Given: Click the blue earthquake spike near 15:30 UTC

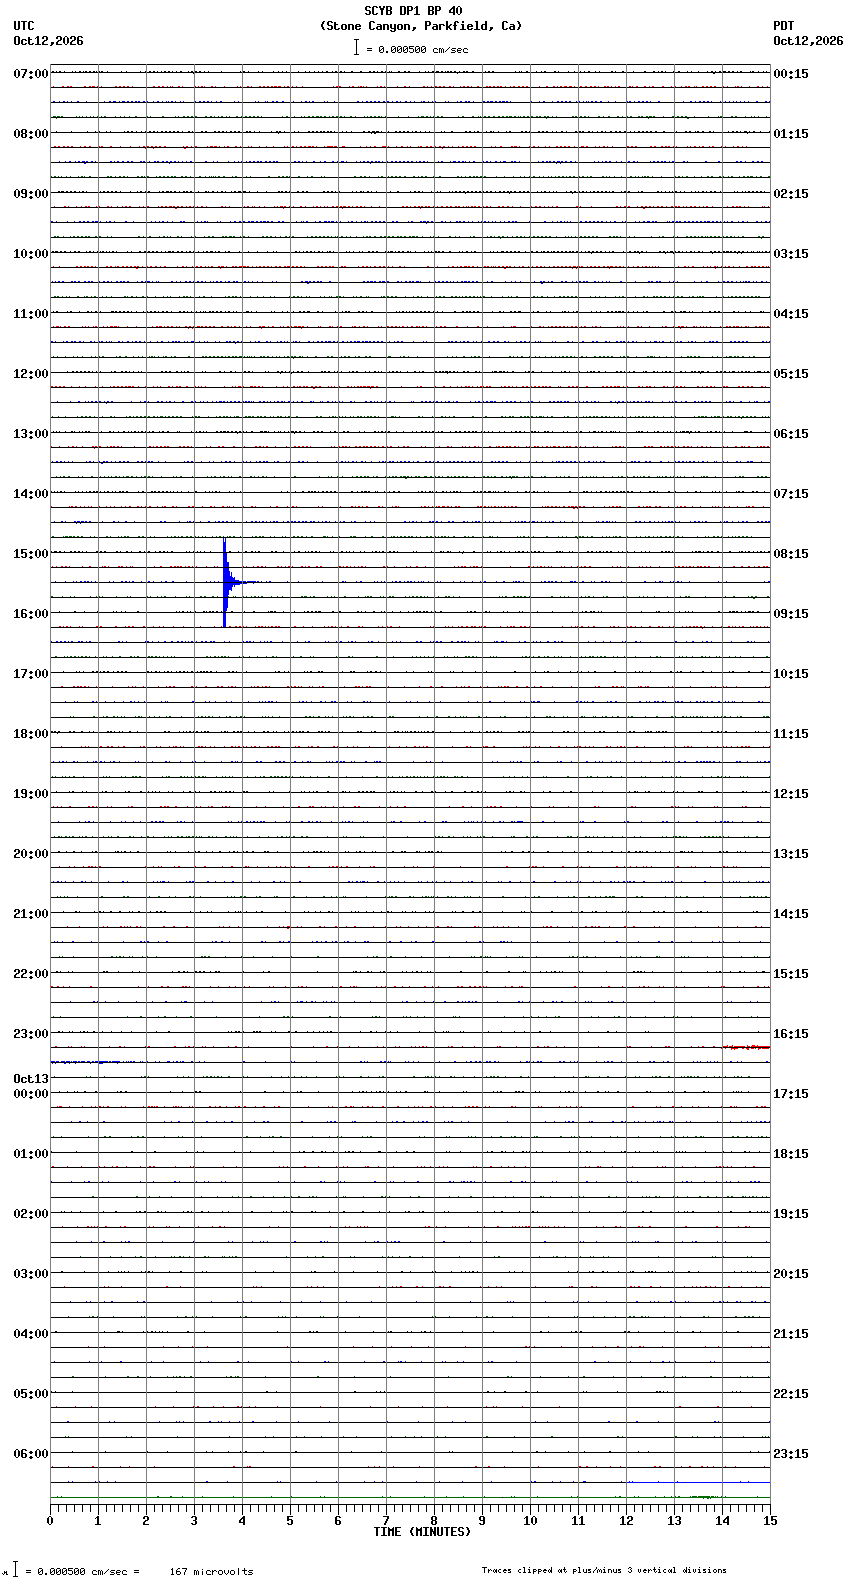Looking at the screenshot, I should coord(226,582).
